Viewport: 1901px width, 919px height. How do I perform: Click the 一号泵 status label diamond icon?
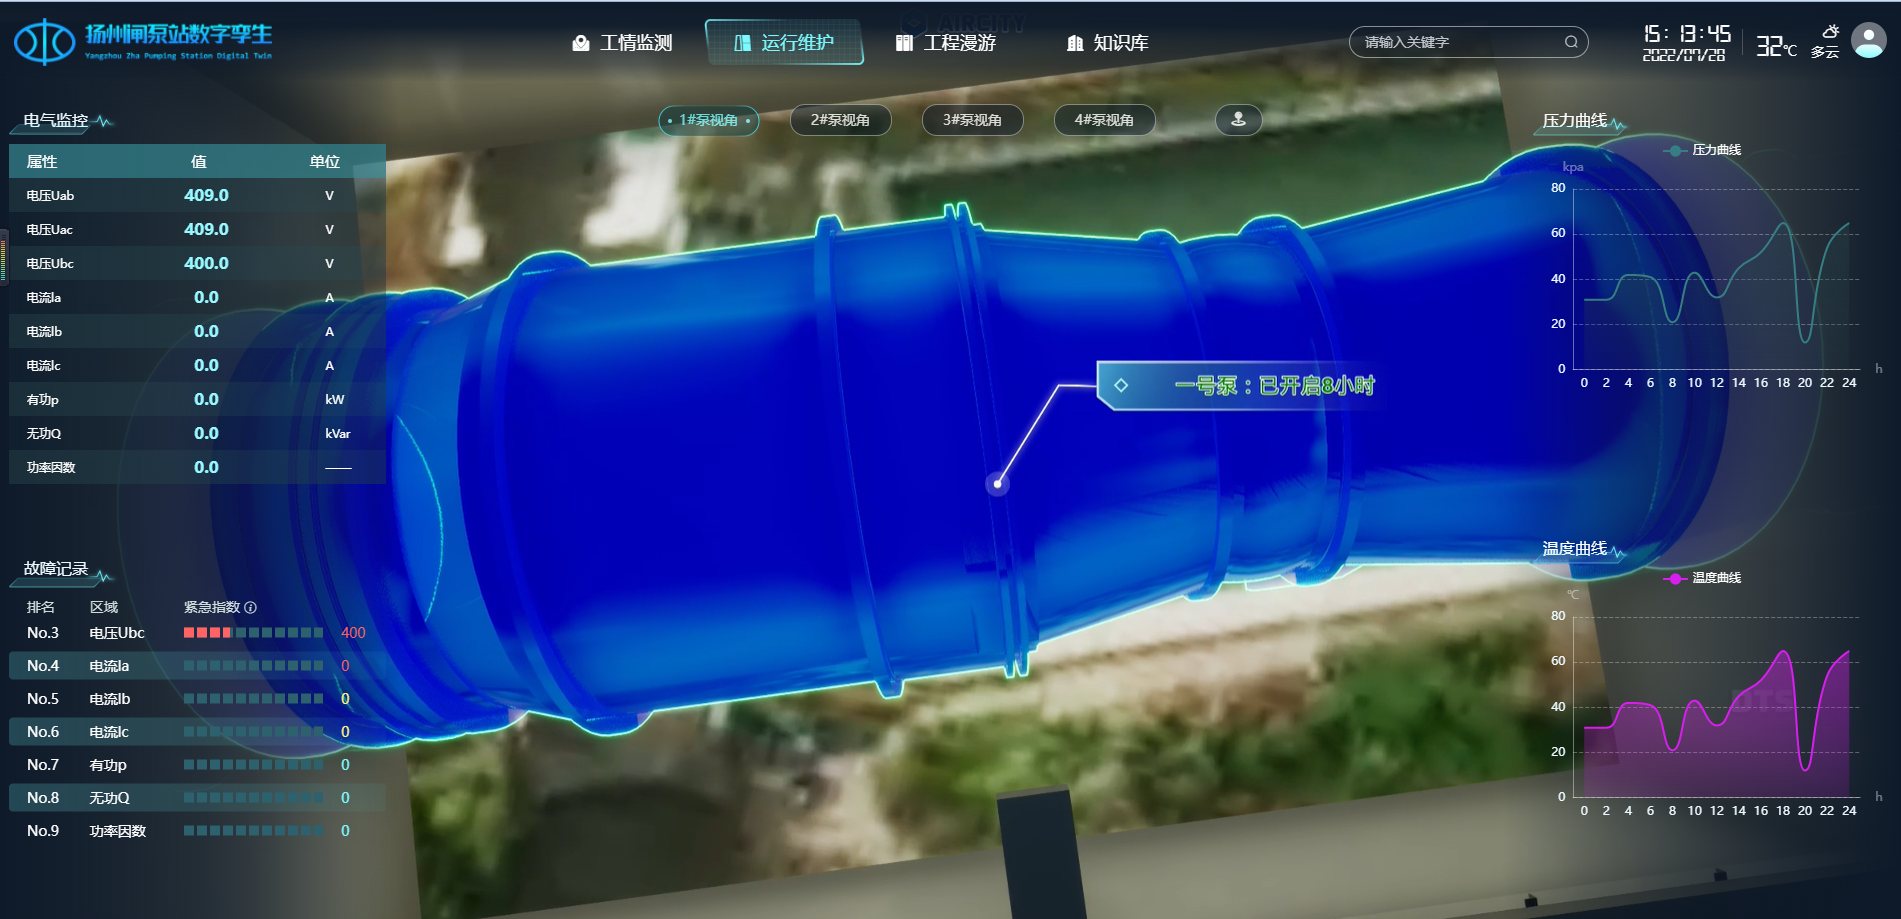coord(1121,385)
